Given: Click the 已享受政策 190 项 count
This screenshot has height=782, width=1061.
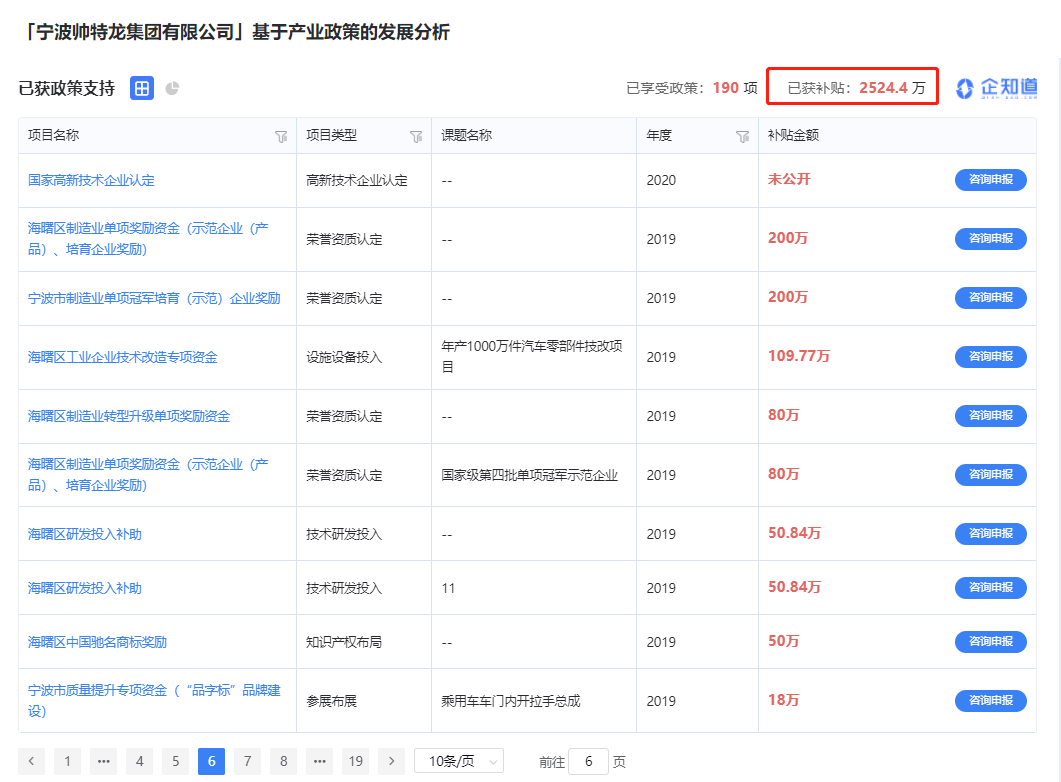Looking at the screenshot, I should pyautogui.click(x=692, y=88).
